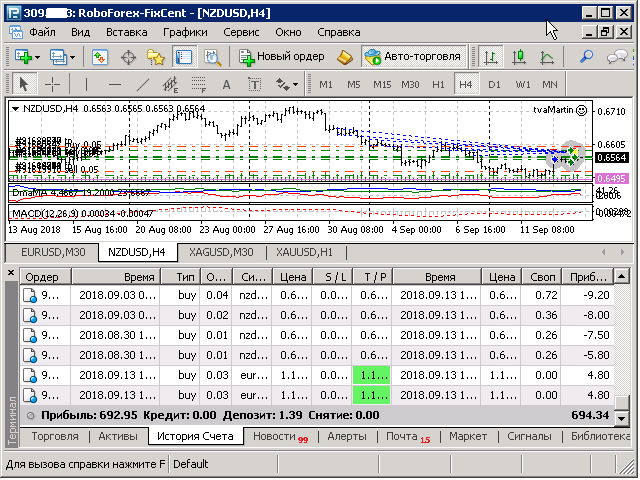Open the Market Watch window icon
The width and height of the screenshot is (640, 480).
click(x=100, y=57)
